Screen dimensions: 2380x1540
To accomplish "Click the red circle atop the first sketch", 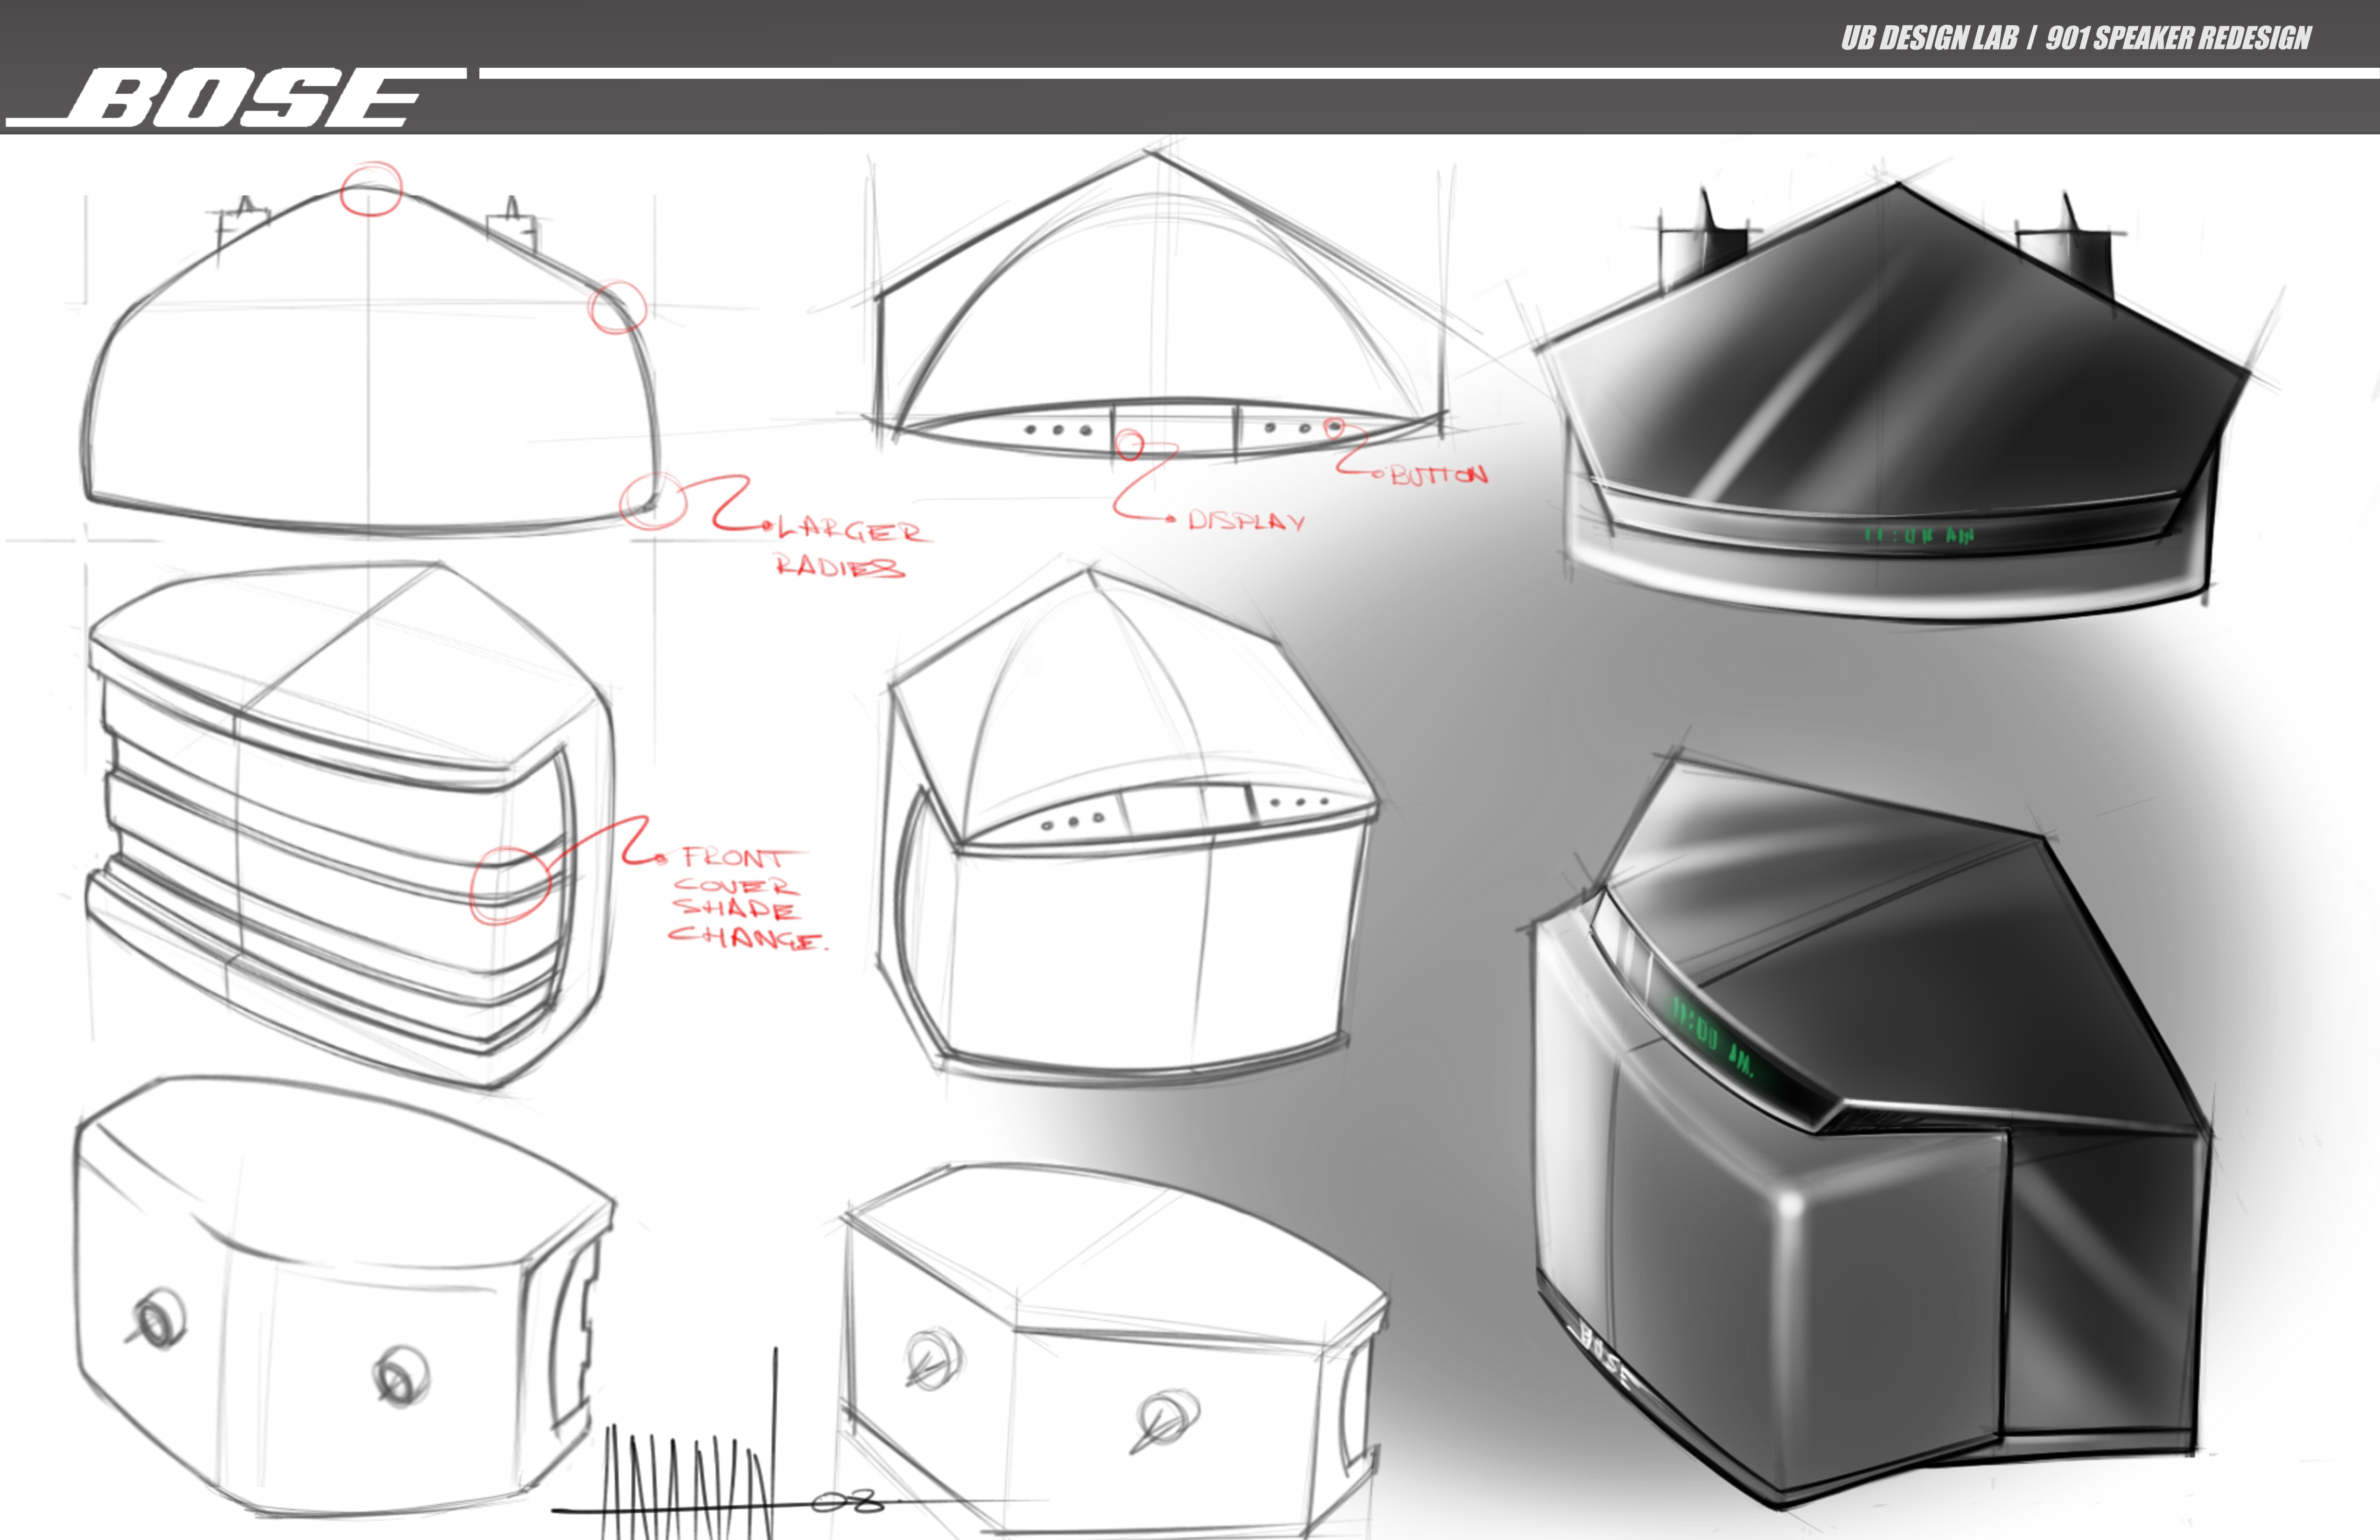I will point(371,189).
